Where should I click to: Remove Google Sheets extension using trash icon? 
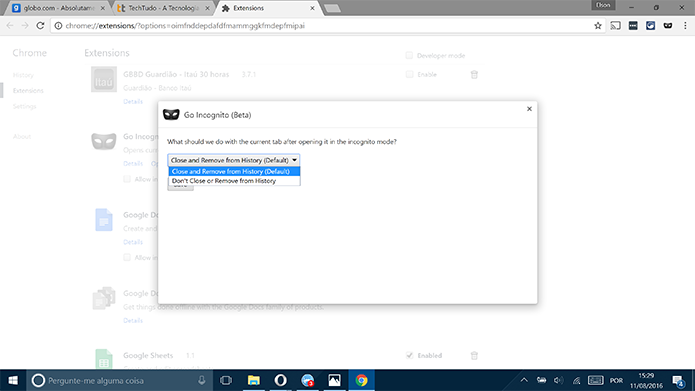pos(474,356)
